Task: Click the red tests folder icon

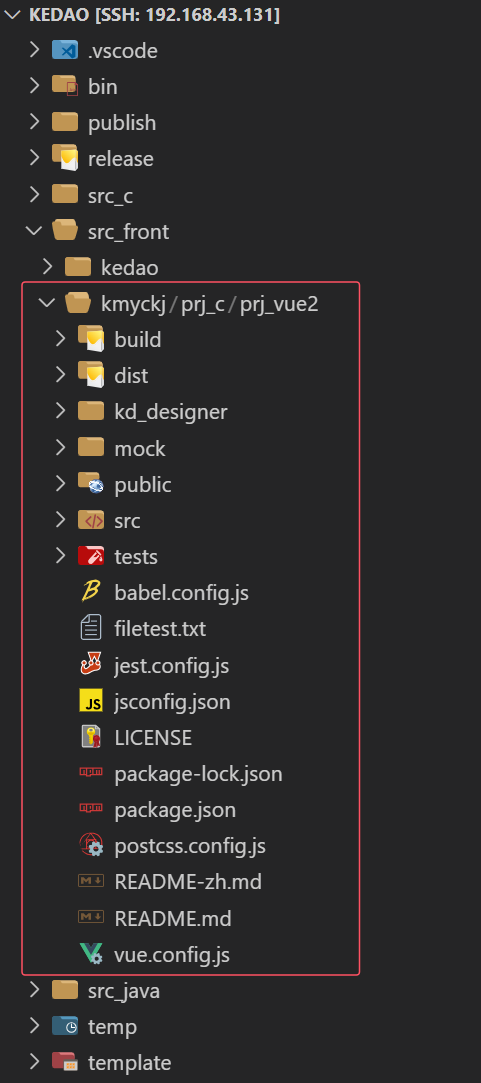Action: 91,556
